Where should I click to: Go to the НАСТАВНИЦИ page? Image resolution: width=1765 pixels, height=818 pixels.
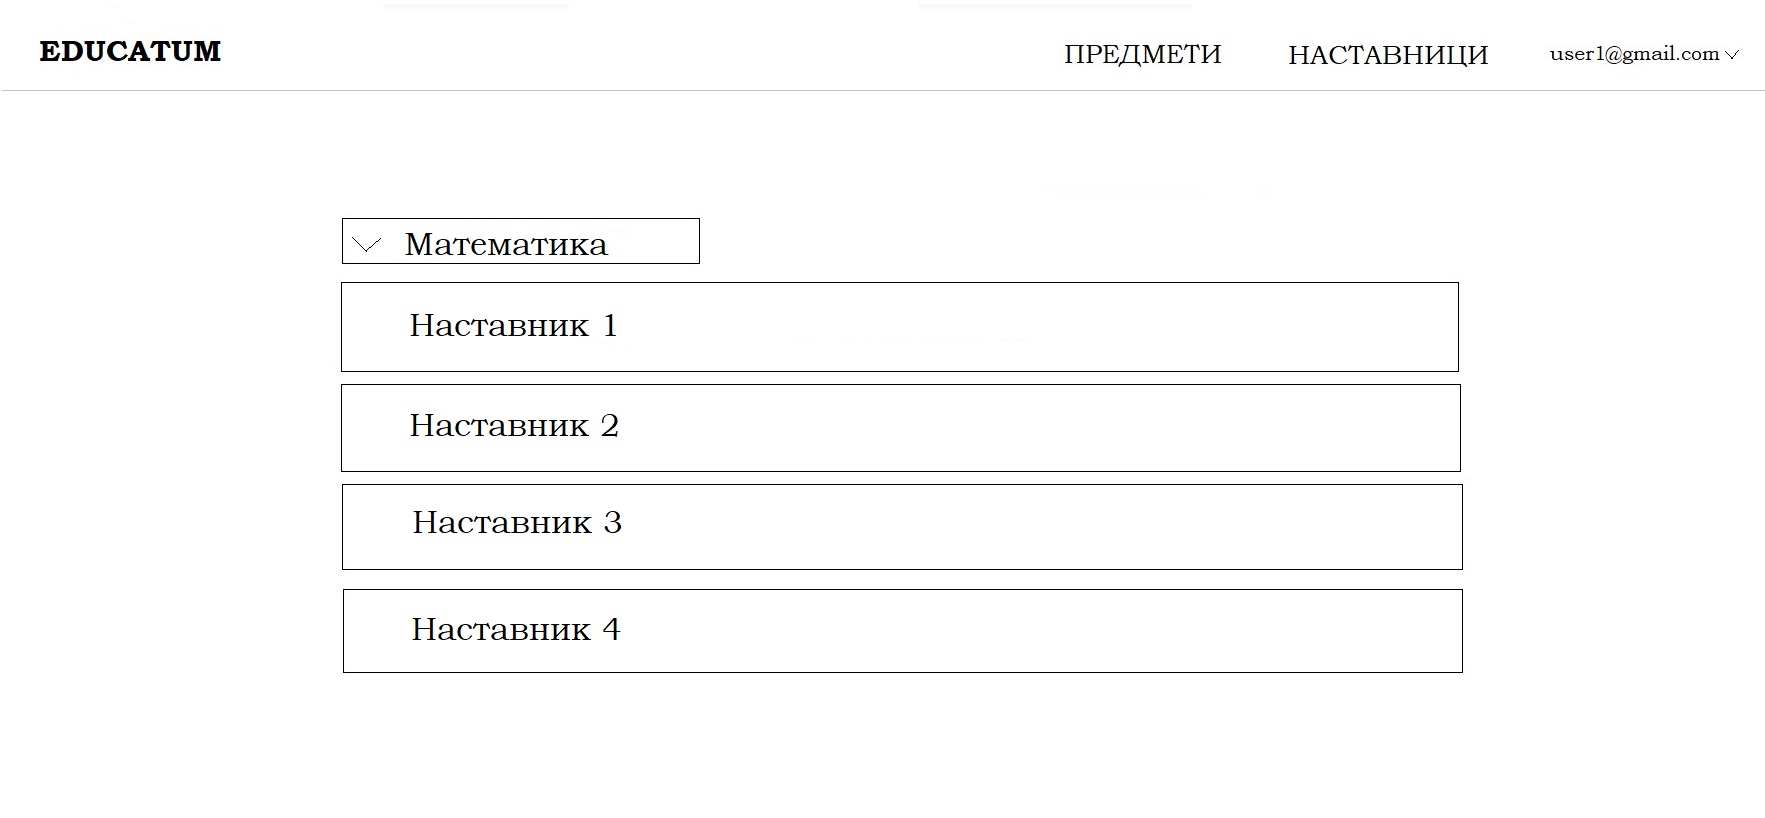click(x=1388, y=55)
